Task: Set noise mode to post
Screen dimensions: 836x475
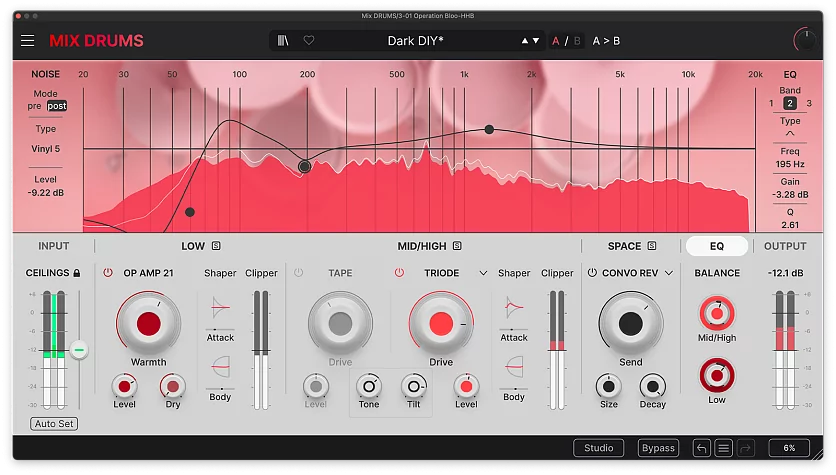Action: [x=57, y=106]
